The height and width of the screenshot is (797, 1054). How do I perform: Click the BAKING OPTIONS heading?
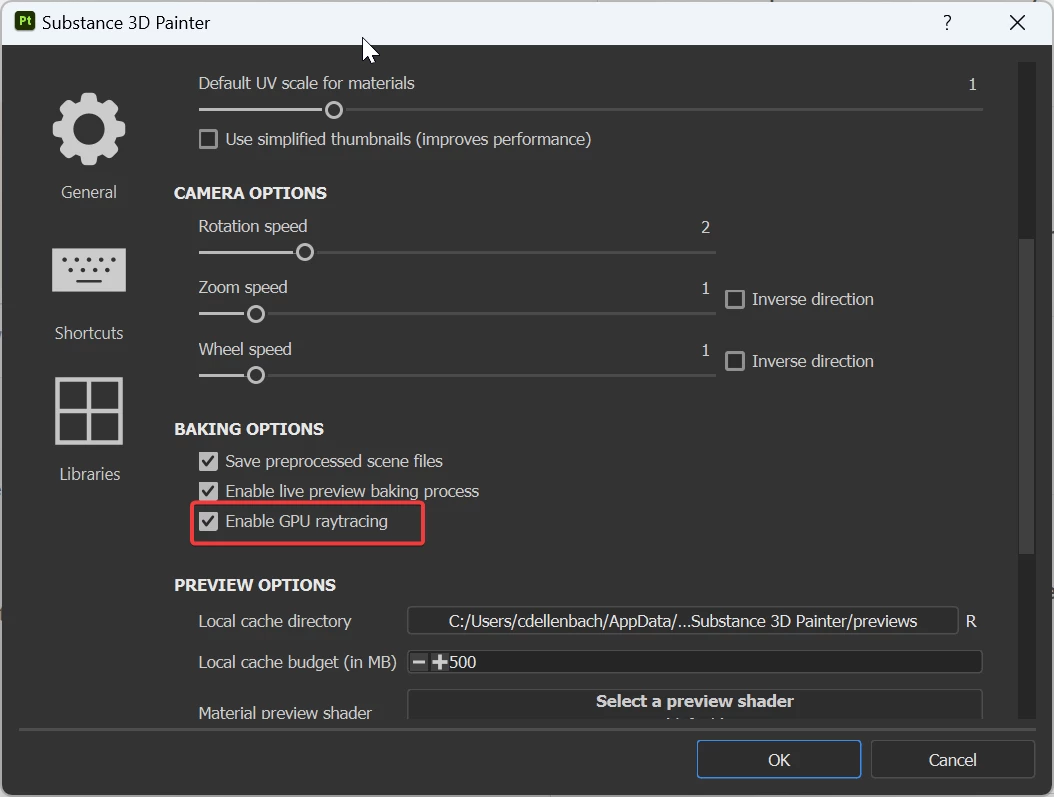click(x=249, y=429)
